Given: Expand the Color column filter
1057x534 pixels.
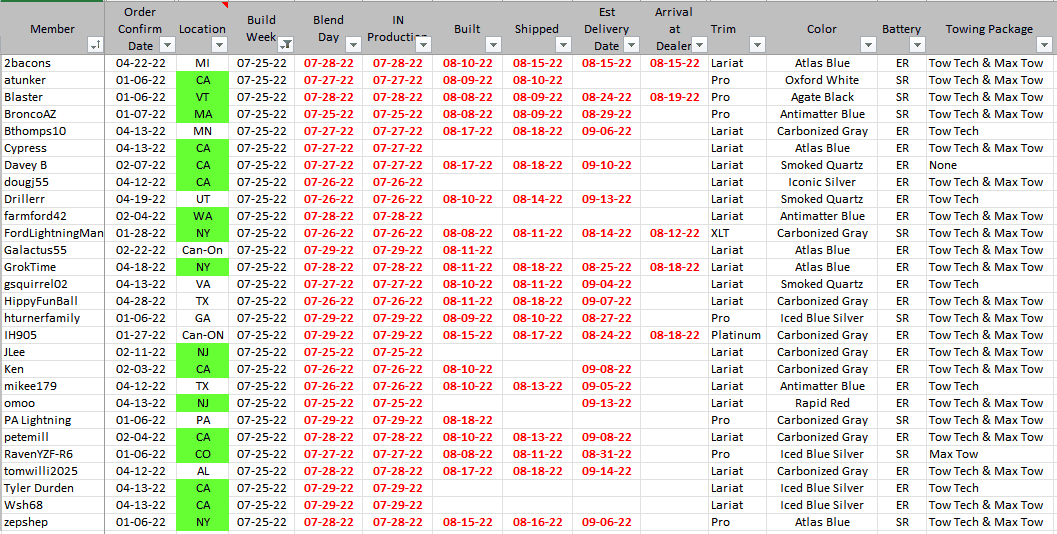Looking at the screenshot, I should pos(866,45).
